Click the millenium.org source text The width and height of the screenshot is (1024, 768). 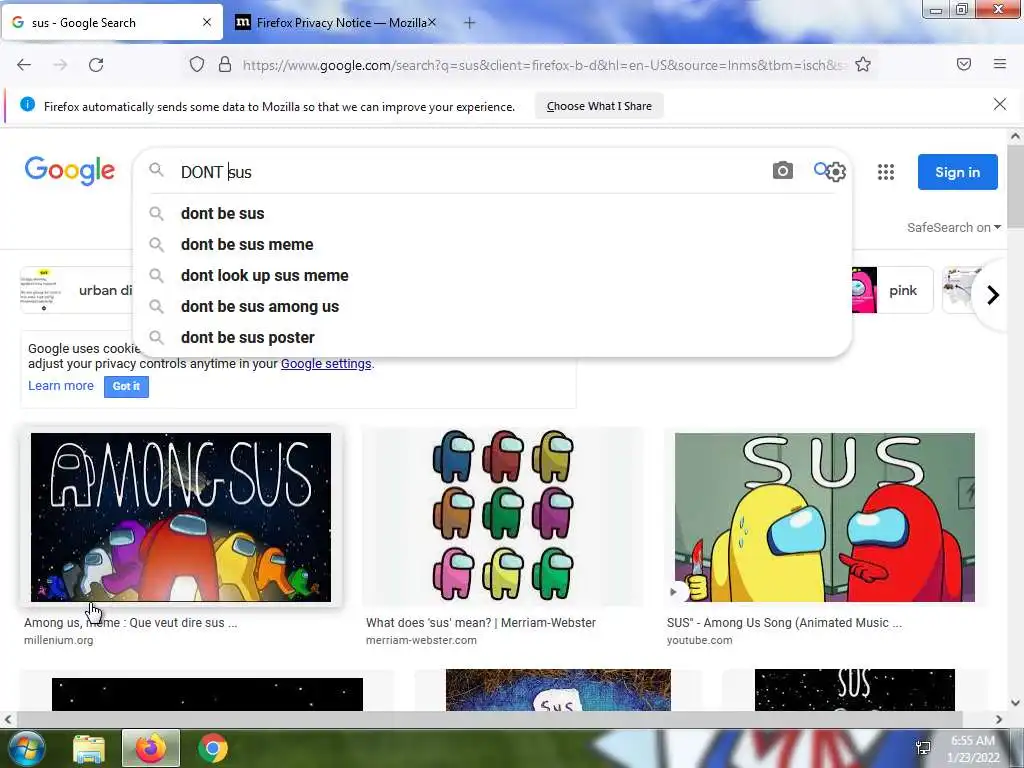(59, 640)
